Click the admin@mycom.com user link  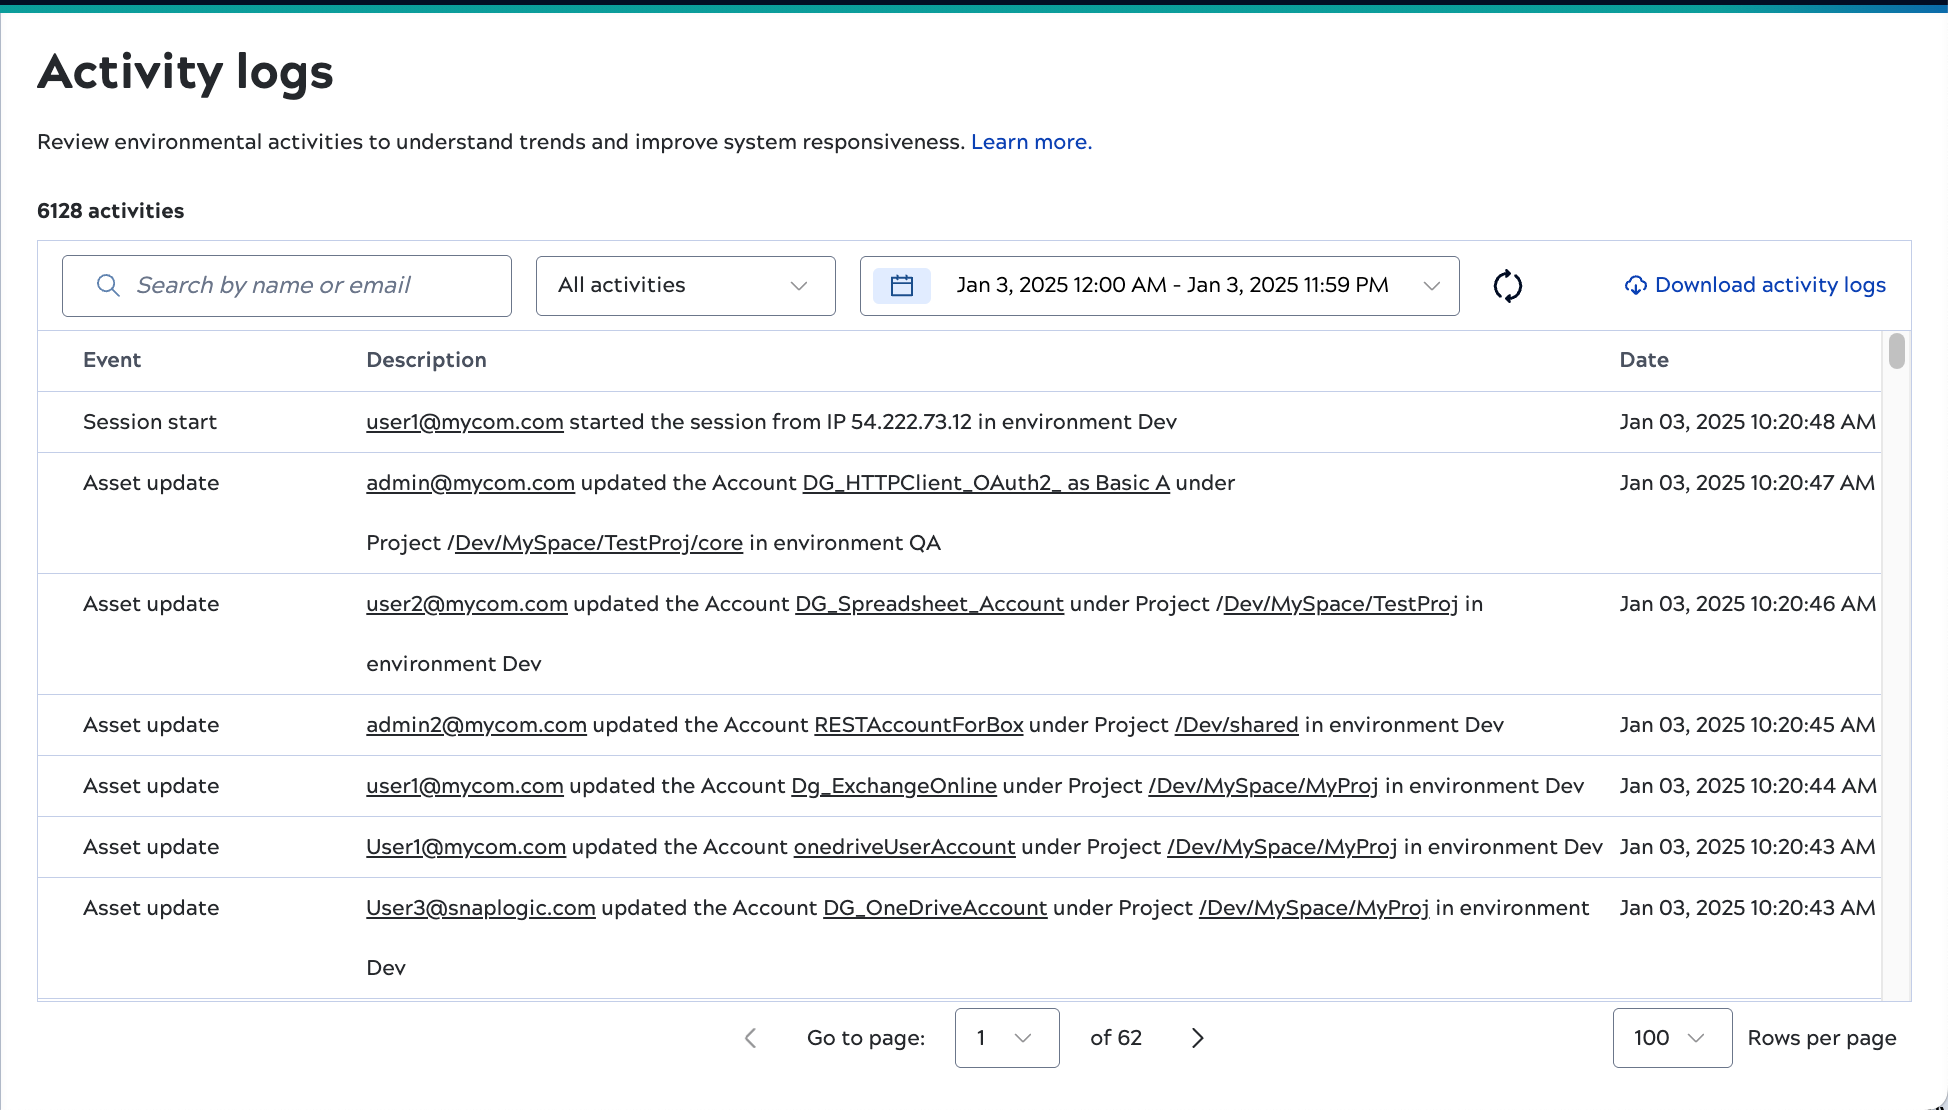click(x=470, y=483)
